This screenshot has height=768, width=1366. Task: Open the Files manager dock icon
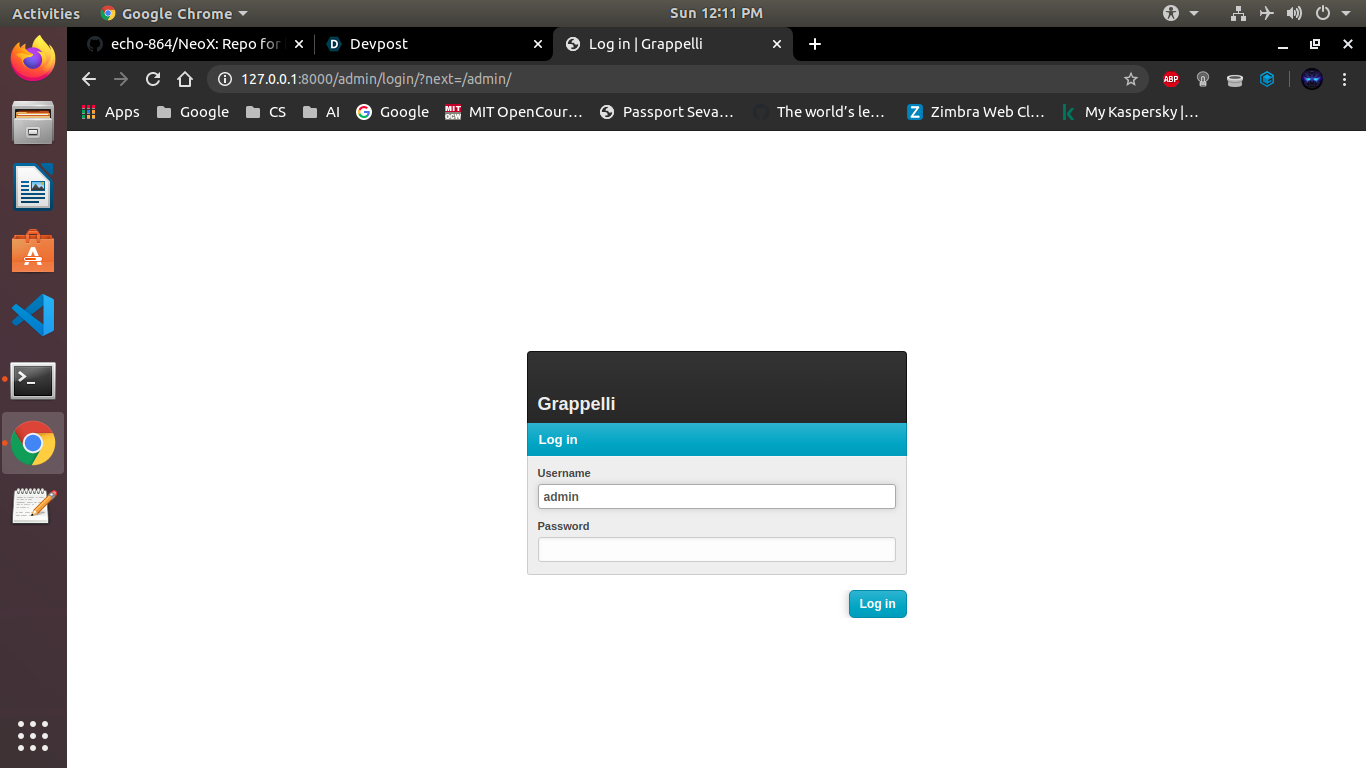[x=33, y=122]
